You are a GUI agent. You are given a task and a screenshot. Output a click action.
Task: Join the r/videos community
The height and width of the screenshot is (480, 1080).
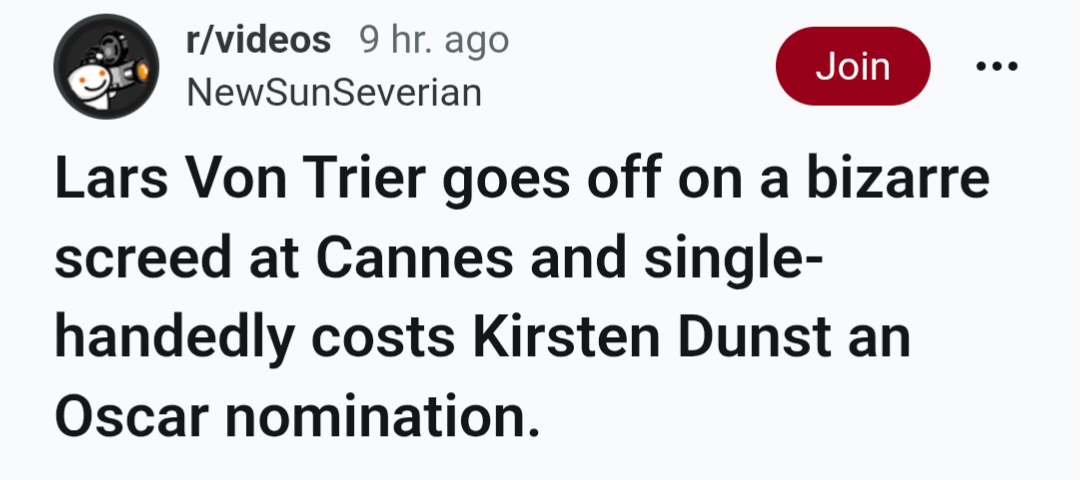[852, 67]
